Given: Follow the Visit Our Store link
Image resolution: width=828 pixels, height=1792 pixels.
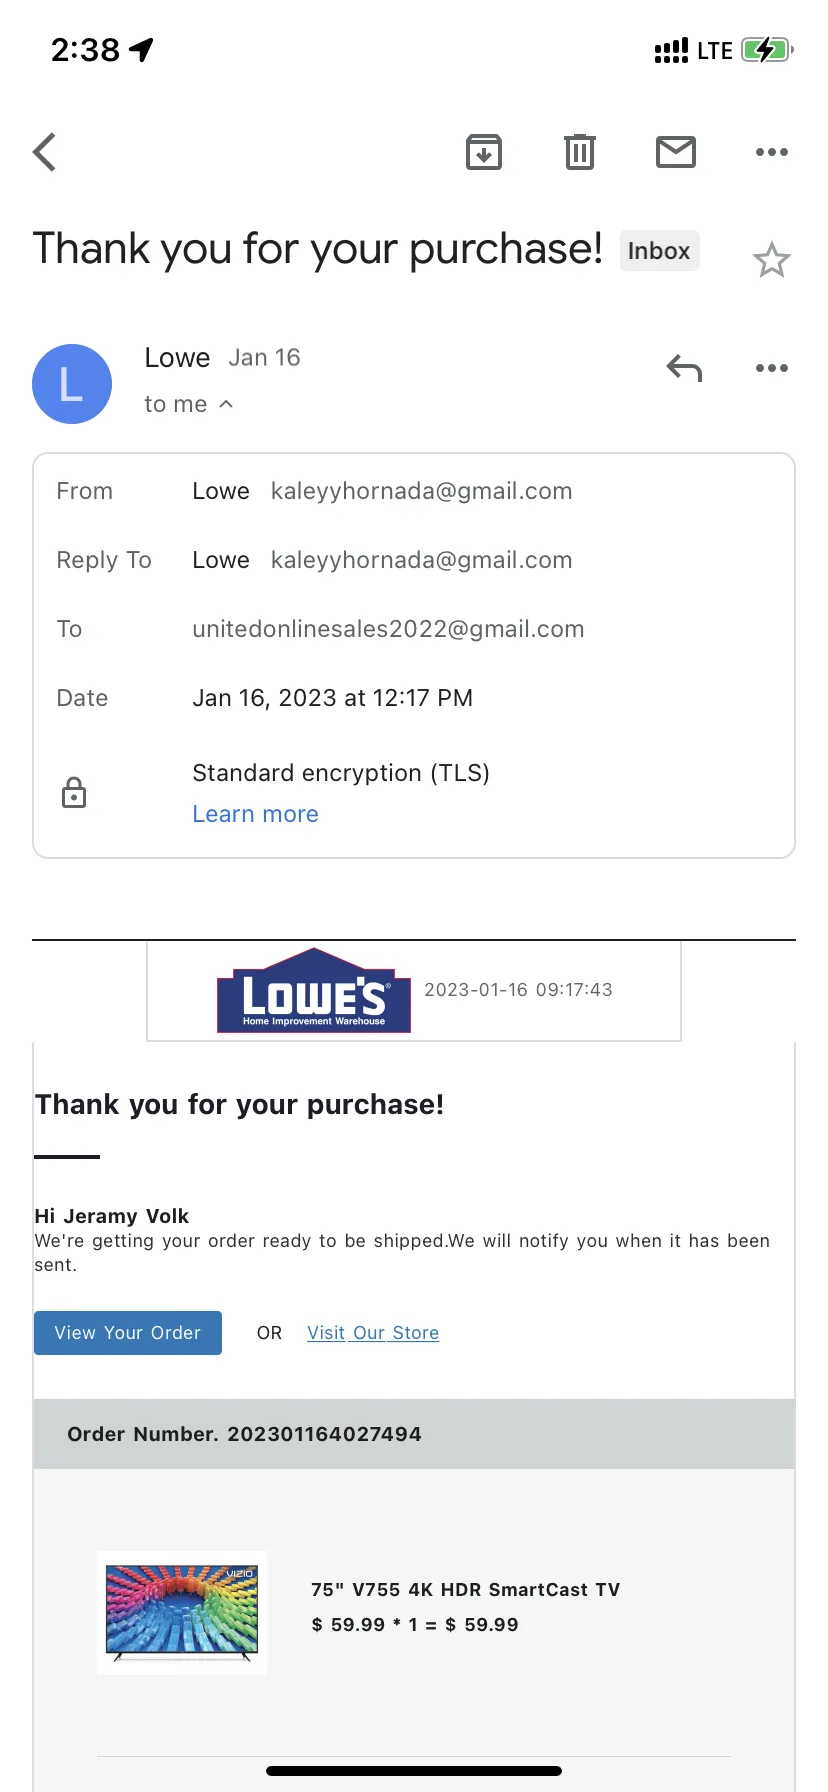Looking at the screenshot, I should point(373,1333).
